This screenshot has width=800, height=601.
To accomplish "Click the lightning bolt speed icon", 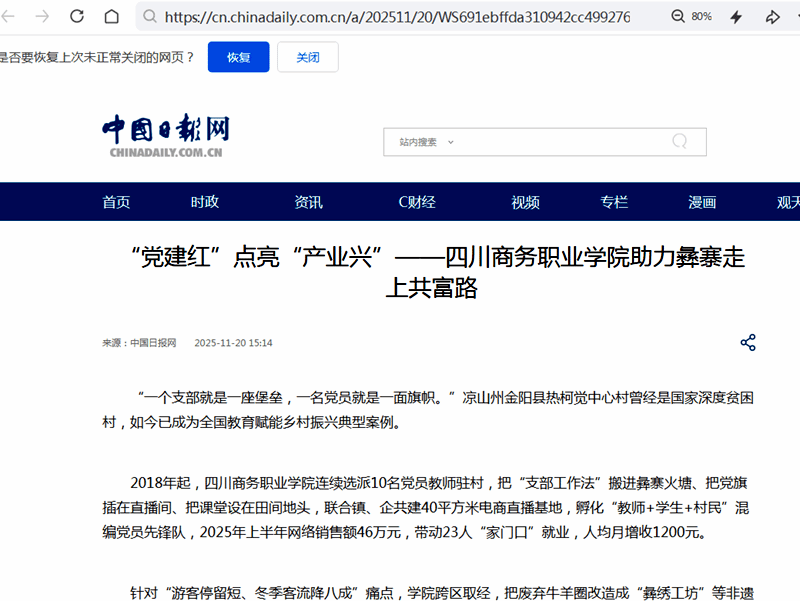I will [x=736, y=17].
